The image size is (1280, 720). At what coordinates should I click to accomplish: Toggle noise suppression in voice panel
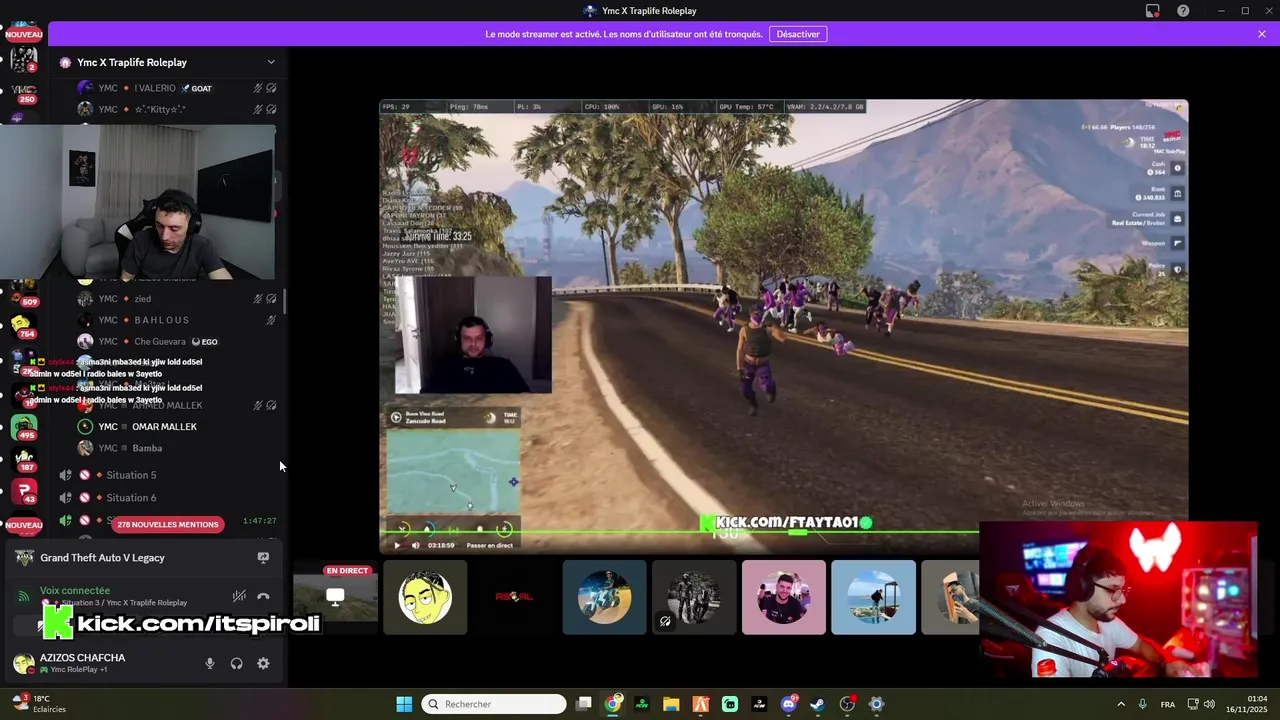pos(239,596)
